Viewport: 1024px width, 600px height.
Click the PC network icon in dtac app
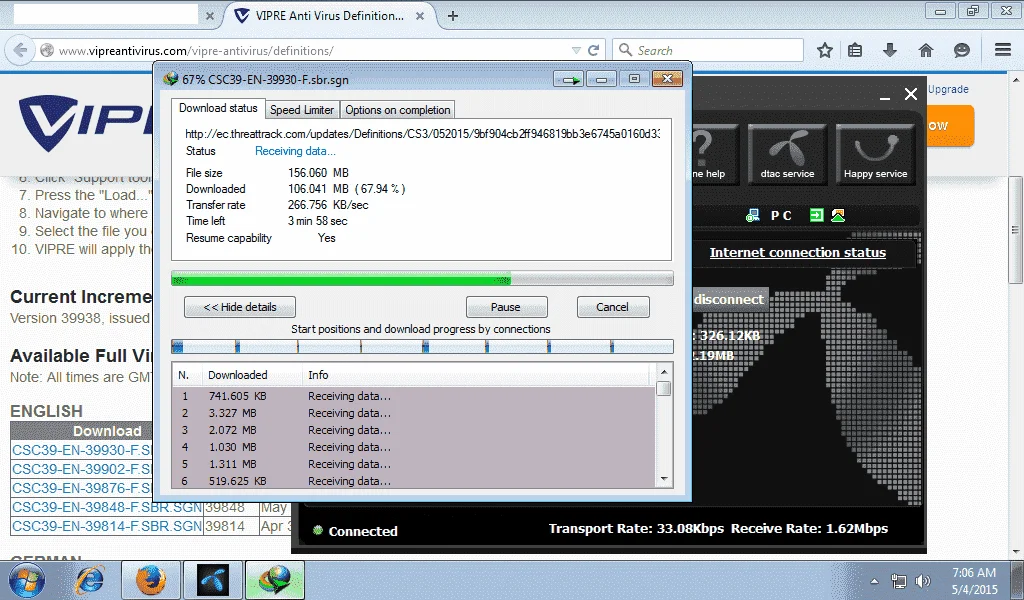(x=752, y=215)
